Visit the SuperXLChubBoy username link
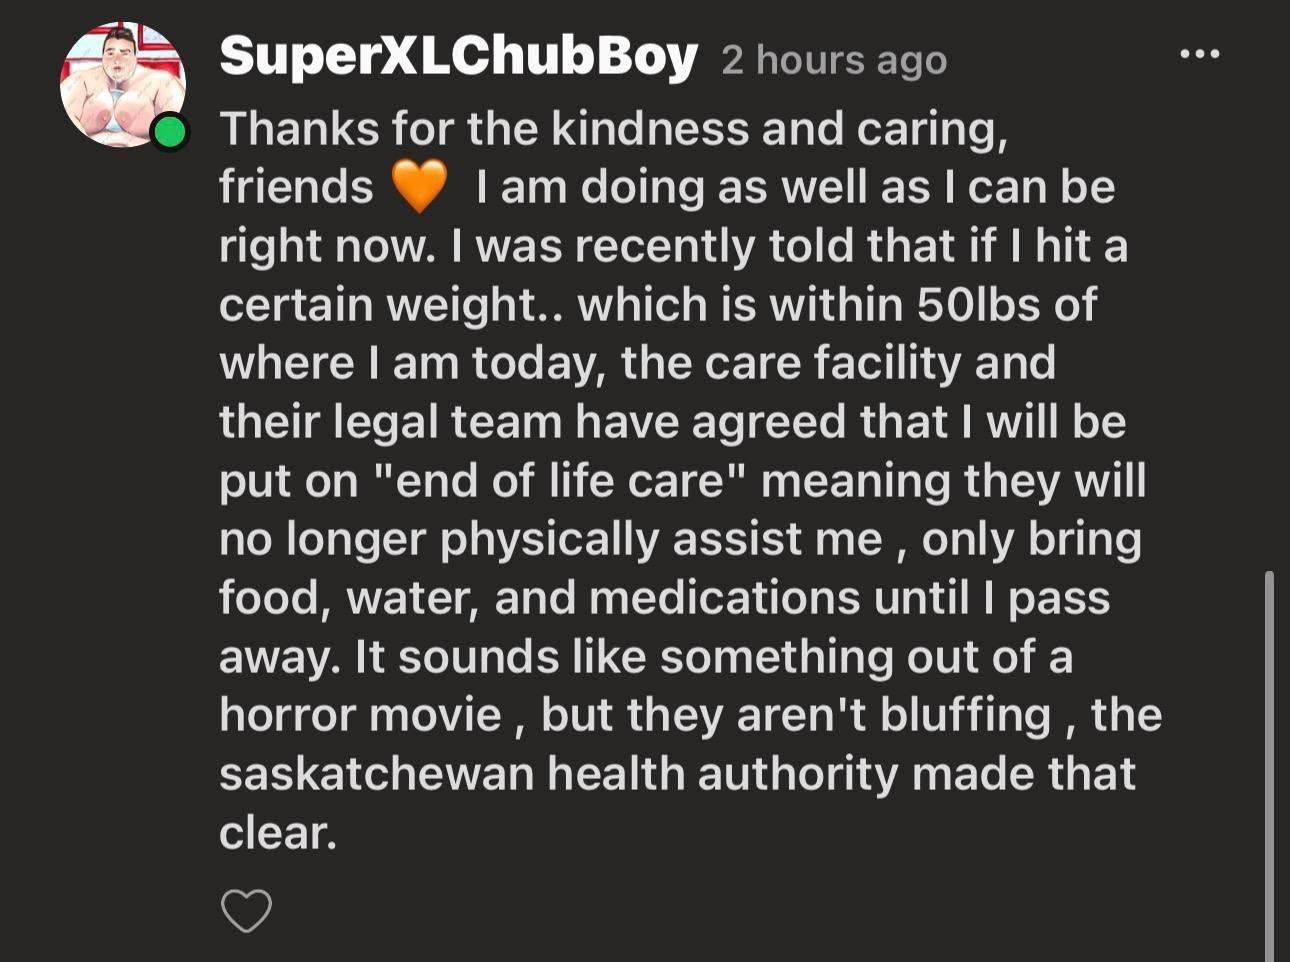Viewport: 1290px width, 962px height. [458, 55]
